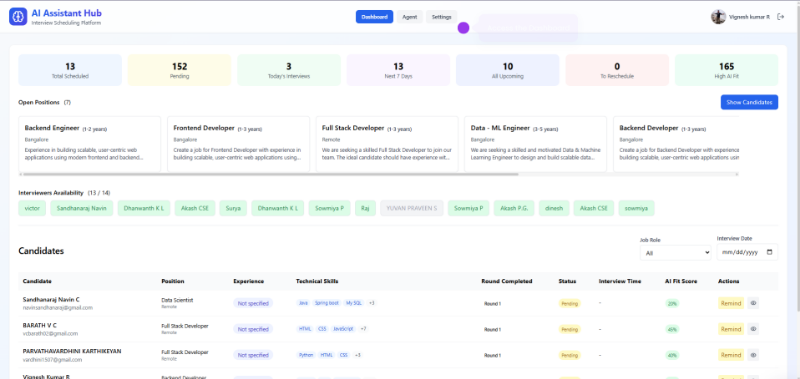Select greyed interviewer chip YUVAN PRAVEEN S
800x379 pixels.
[412, 208]
